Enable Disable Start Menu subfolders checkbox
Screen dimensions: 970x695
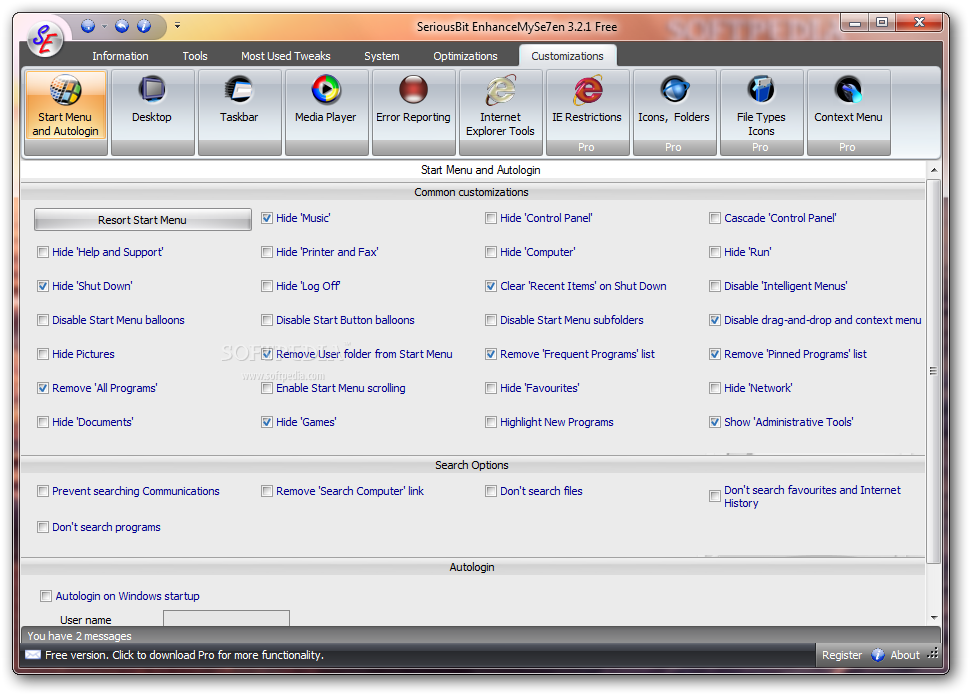coord(491,320)
